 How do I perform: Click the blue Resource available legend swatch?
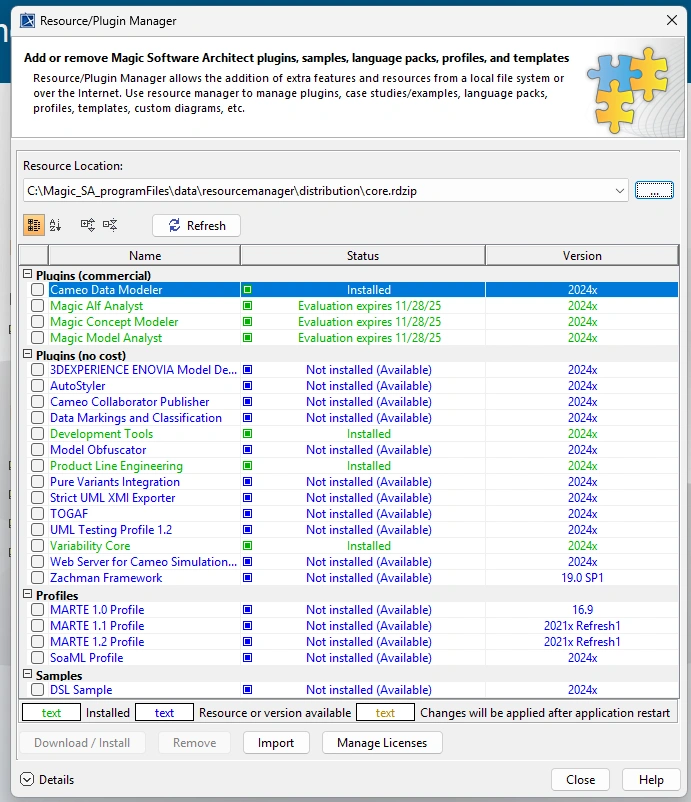[164, 712]
